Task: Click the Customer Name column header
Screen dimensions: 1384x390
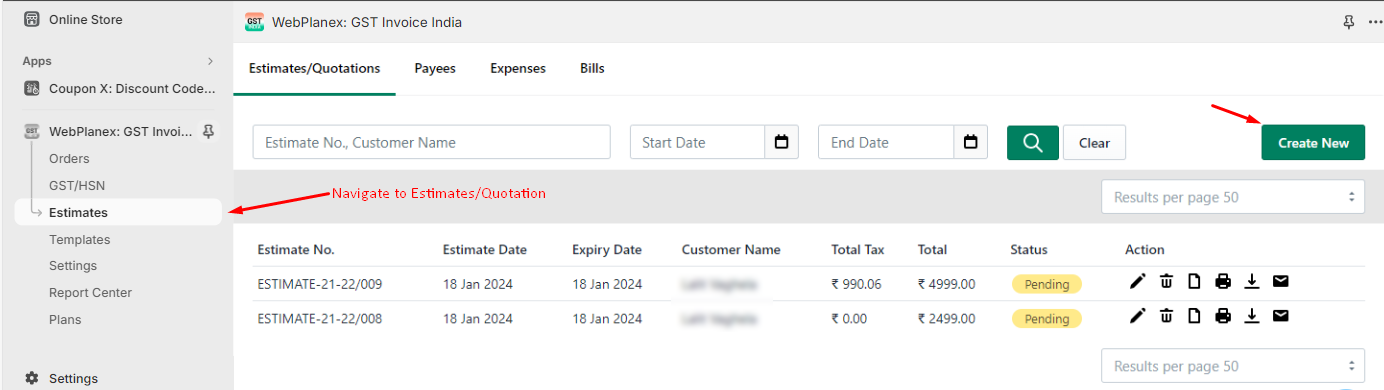Action: coord(731,250)
